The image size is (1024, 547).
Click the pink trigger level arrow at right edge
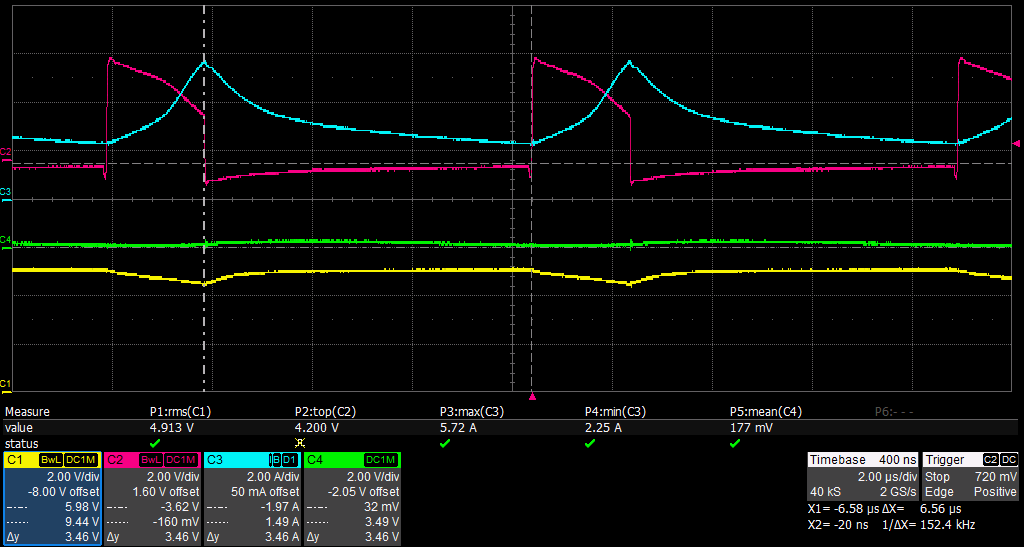tap(1016, 143)
